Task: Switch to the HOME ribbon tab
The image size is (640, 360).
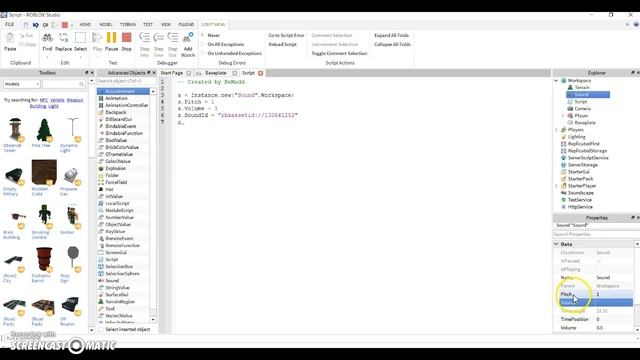Action: (x=85, y=24)
